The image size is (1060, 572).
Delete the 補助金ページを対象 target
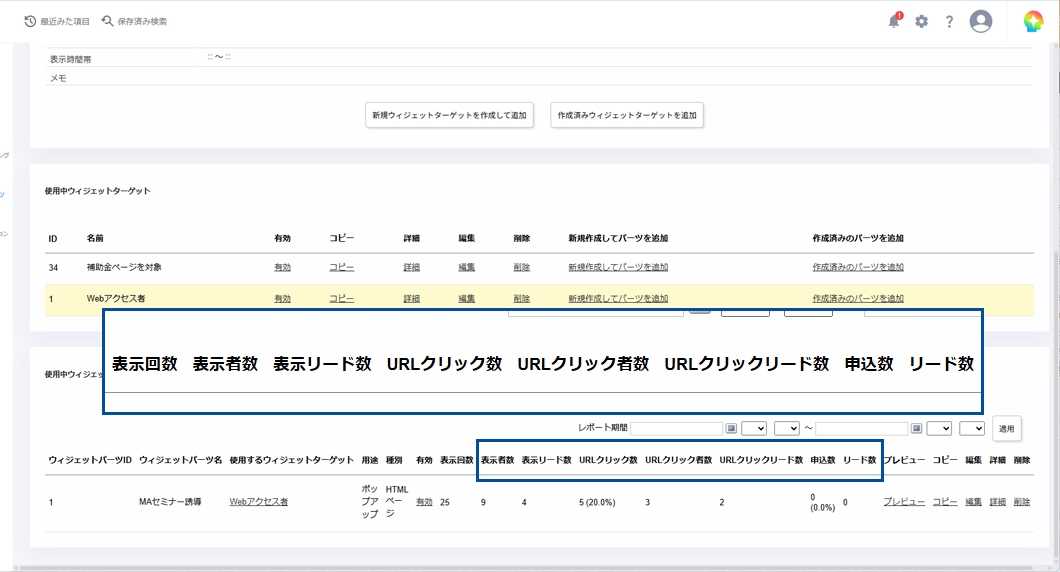pyautogui.click(x=521, y=268)
